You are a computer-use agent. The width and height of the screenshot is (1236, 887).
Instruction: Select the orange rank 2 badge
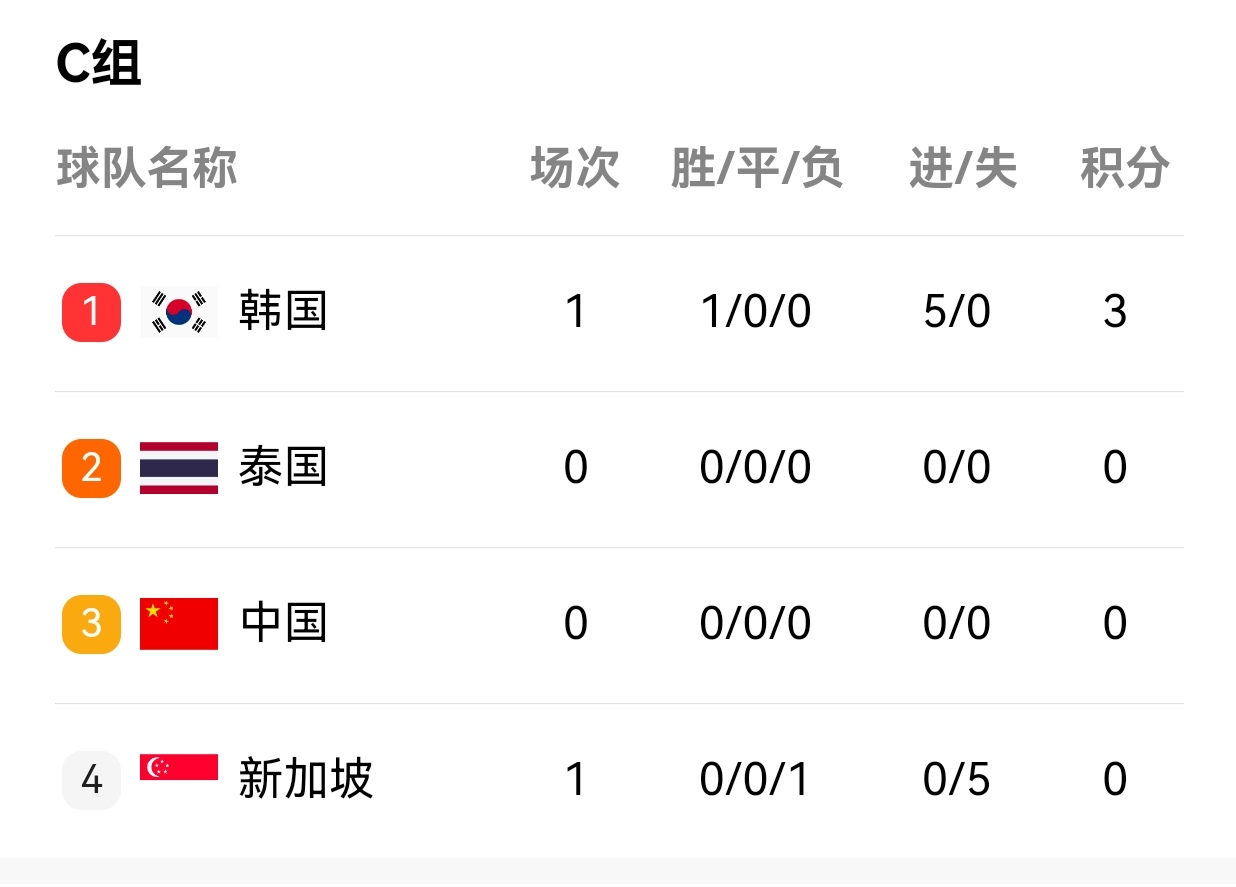[91, 468]
